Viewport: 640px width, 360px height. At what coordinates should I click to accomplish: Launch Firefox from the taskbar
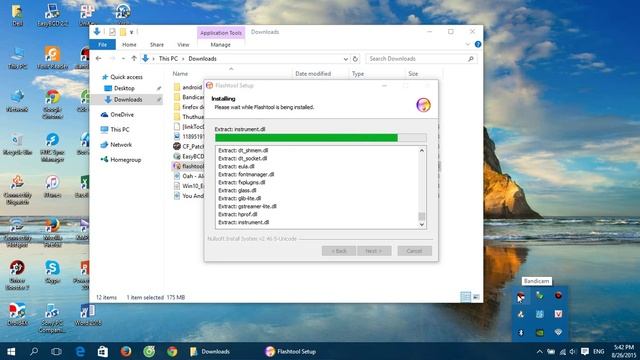pos(126,351)
